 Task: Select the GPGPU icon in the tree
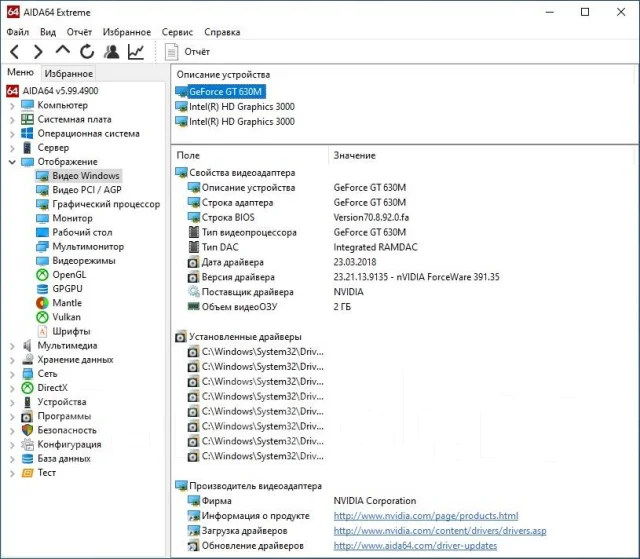click(x=42, y=289)
